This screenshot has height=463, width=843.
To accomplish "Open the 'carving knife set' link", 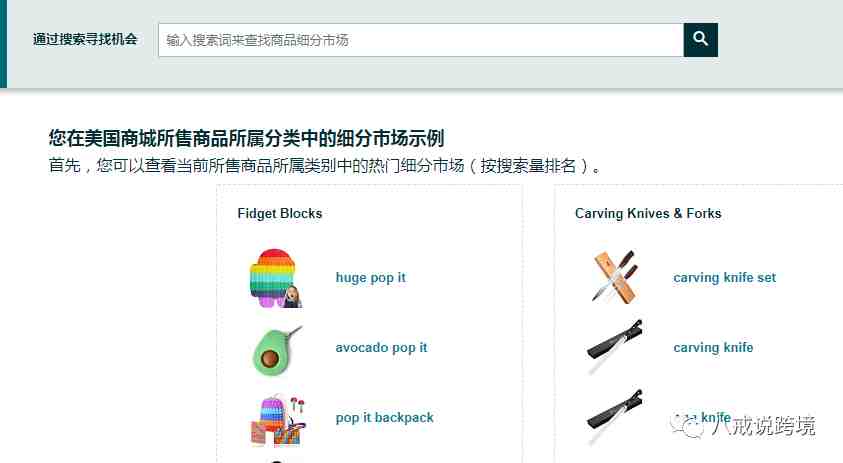I will point(725,277).
